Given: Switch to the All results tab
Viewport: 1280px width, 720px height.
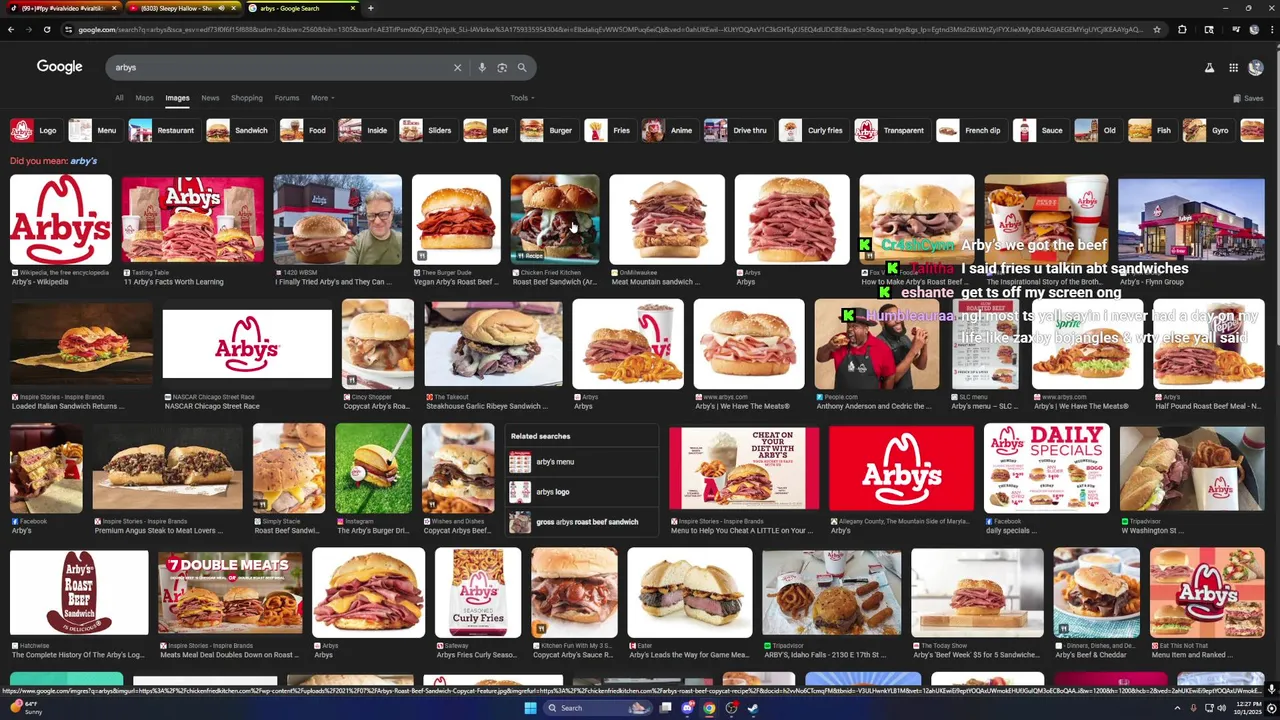Looking at the screenshot, I should coord(119,98).
